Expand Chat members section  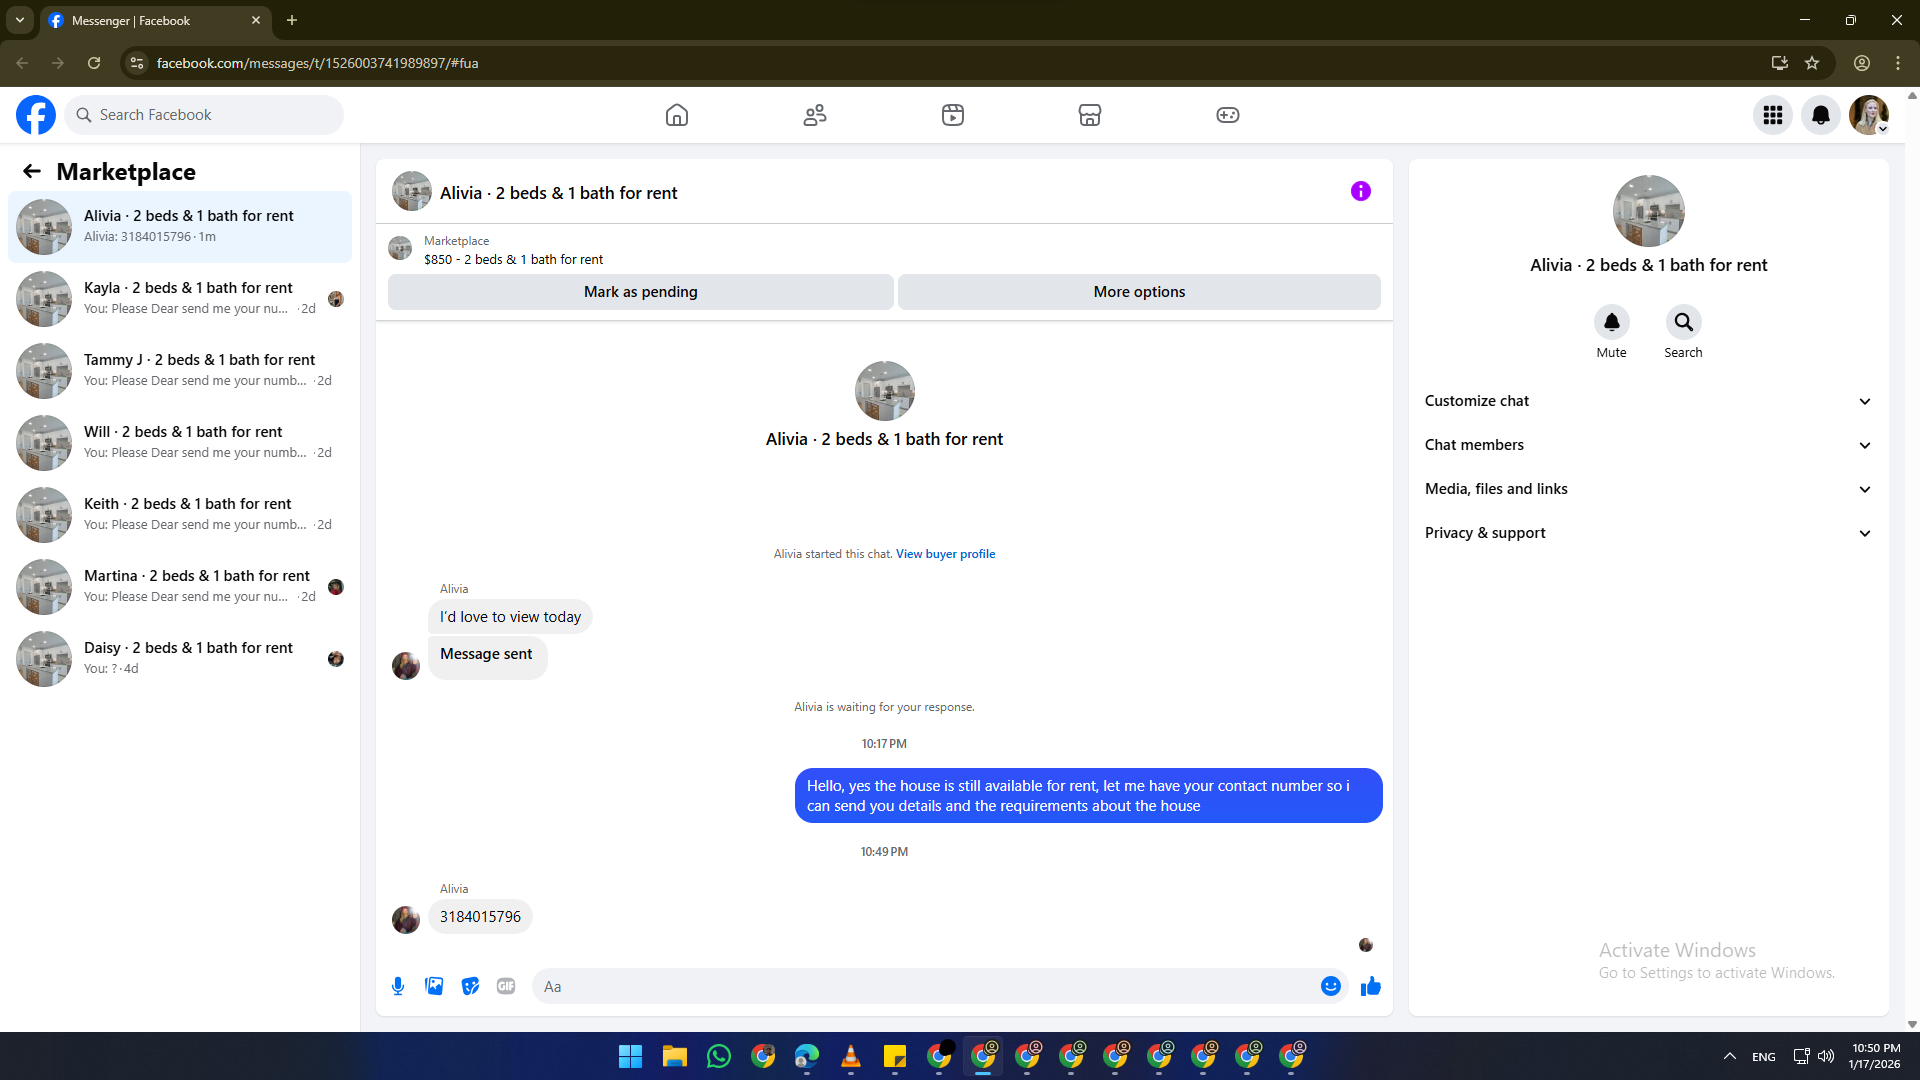pyautogui.click(x=1647, y=445)
